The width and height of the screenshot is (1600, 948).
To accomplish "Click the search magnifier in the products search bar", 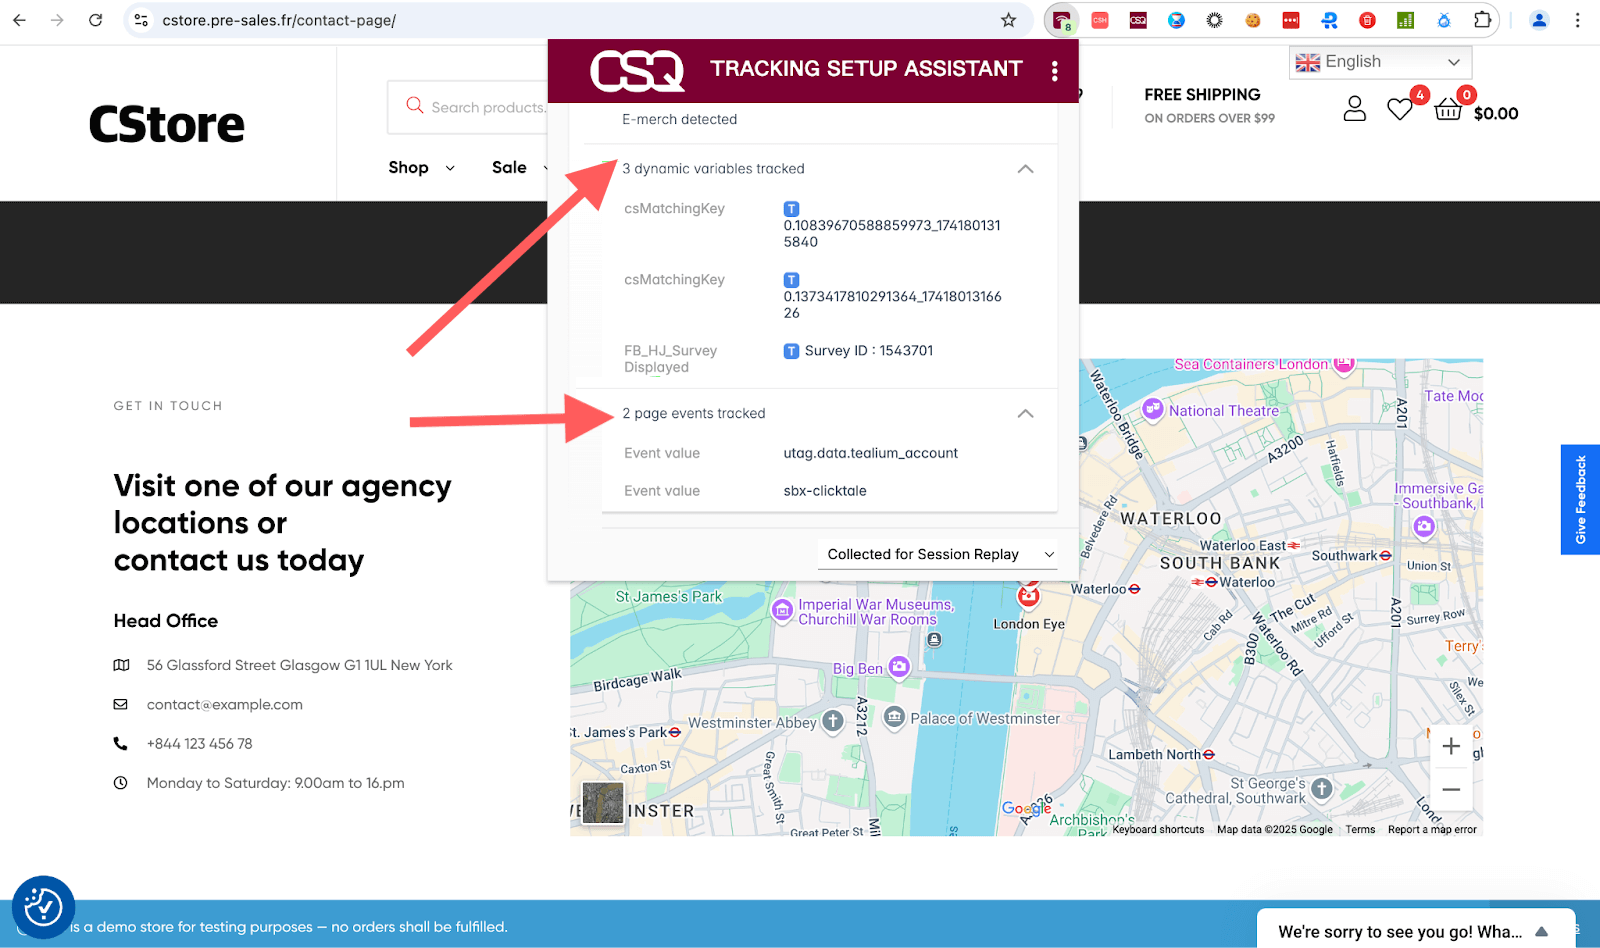I will (414, 105).
